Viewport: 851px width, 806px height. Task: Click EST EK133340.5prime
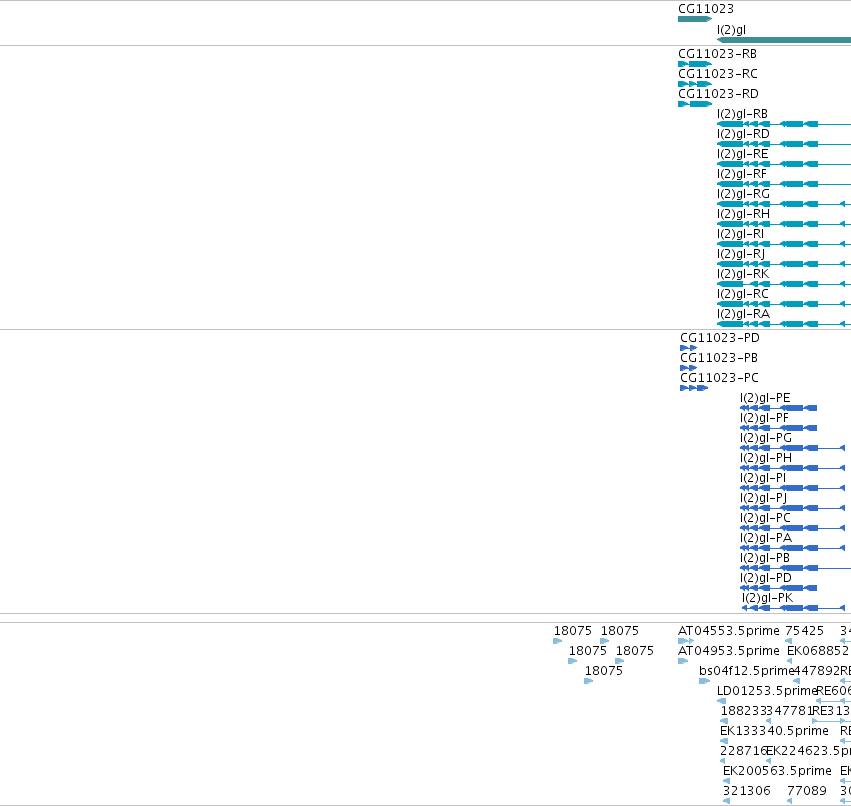[723, 741]
